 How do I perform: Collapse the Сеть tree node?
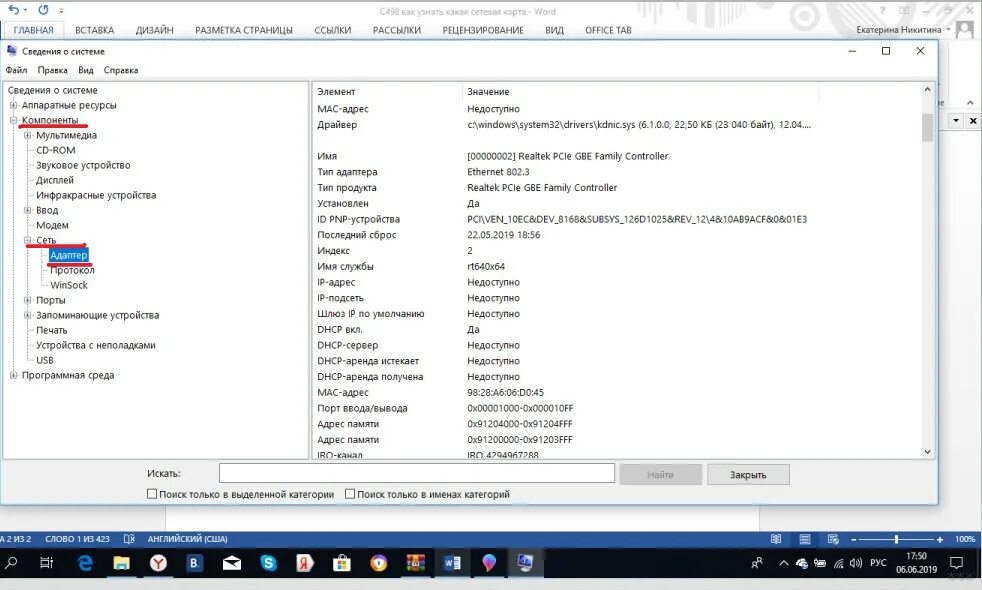[x=28, y=241]
